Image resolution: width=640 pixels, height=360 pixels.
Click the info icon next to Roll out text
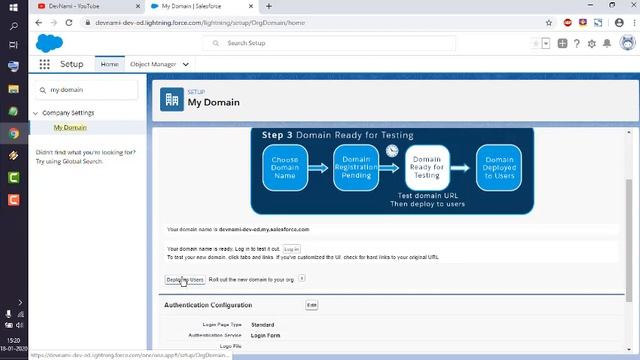(x=302, y=278)
